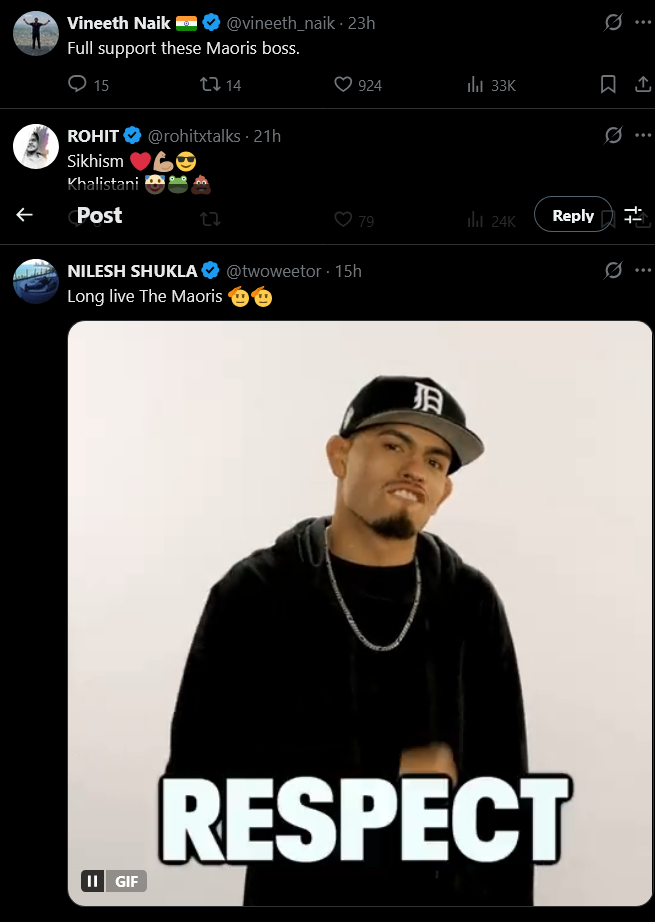Screen dimensions: 655x922
Task: Go back using the back arrow
Action: click(x=25, y=215)
